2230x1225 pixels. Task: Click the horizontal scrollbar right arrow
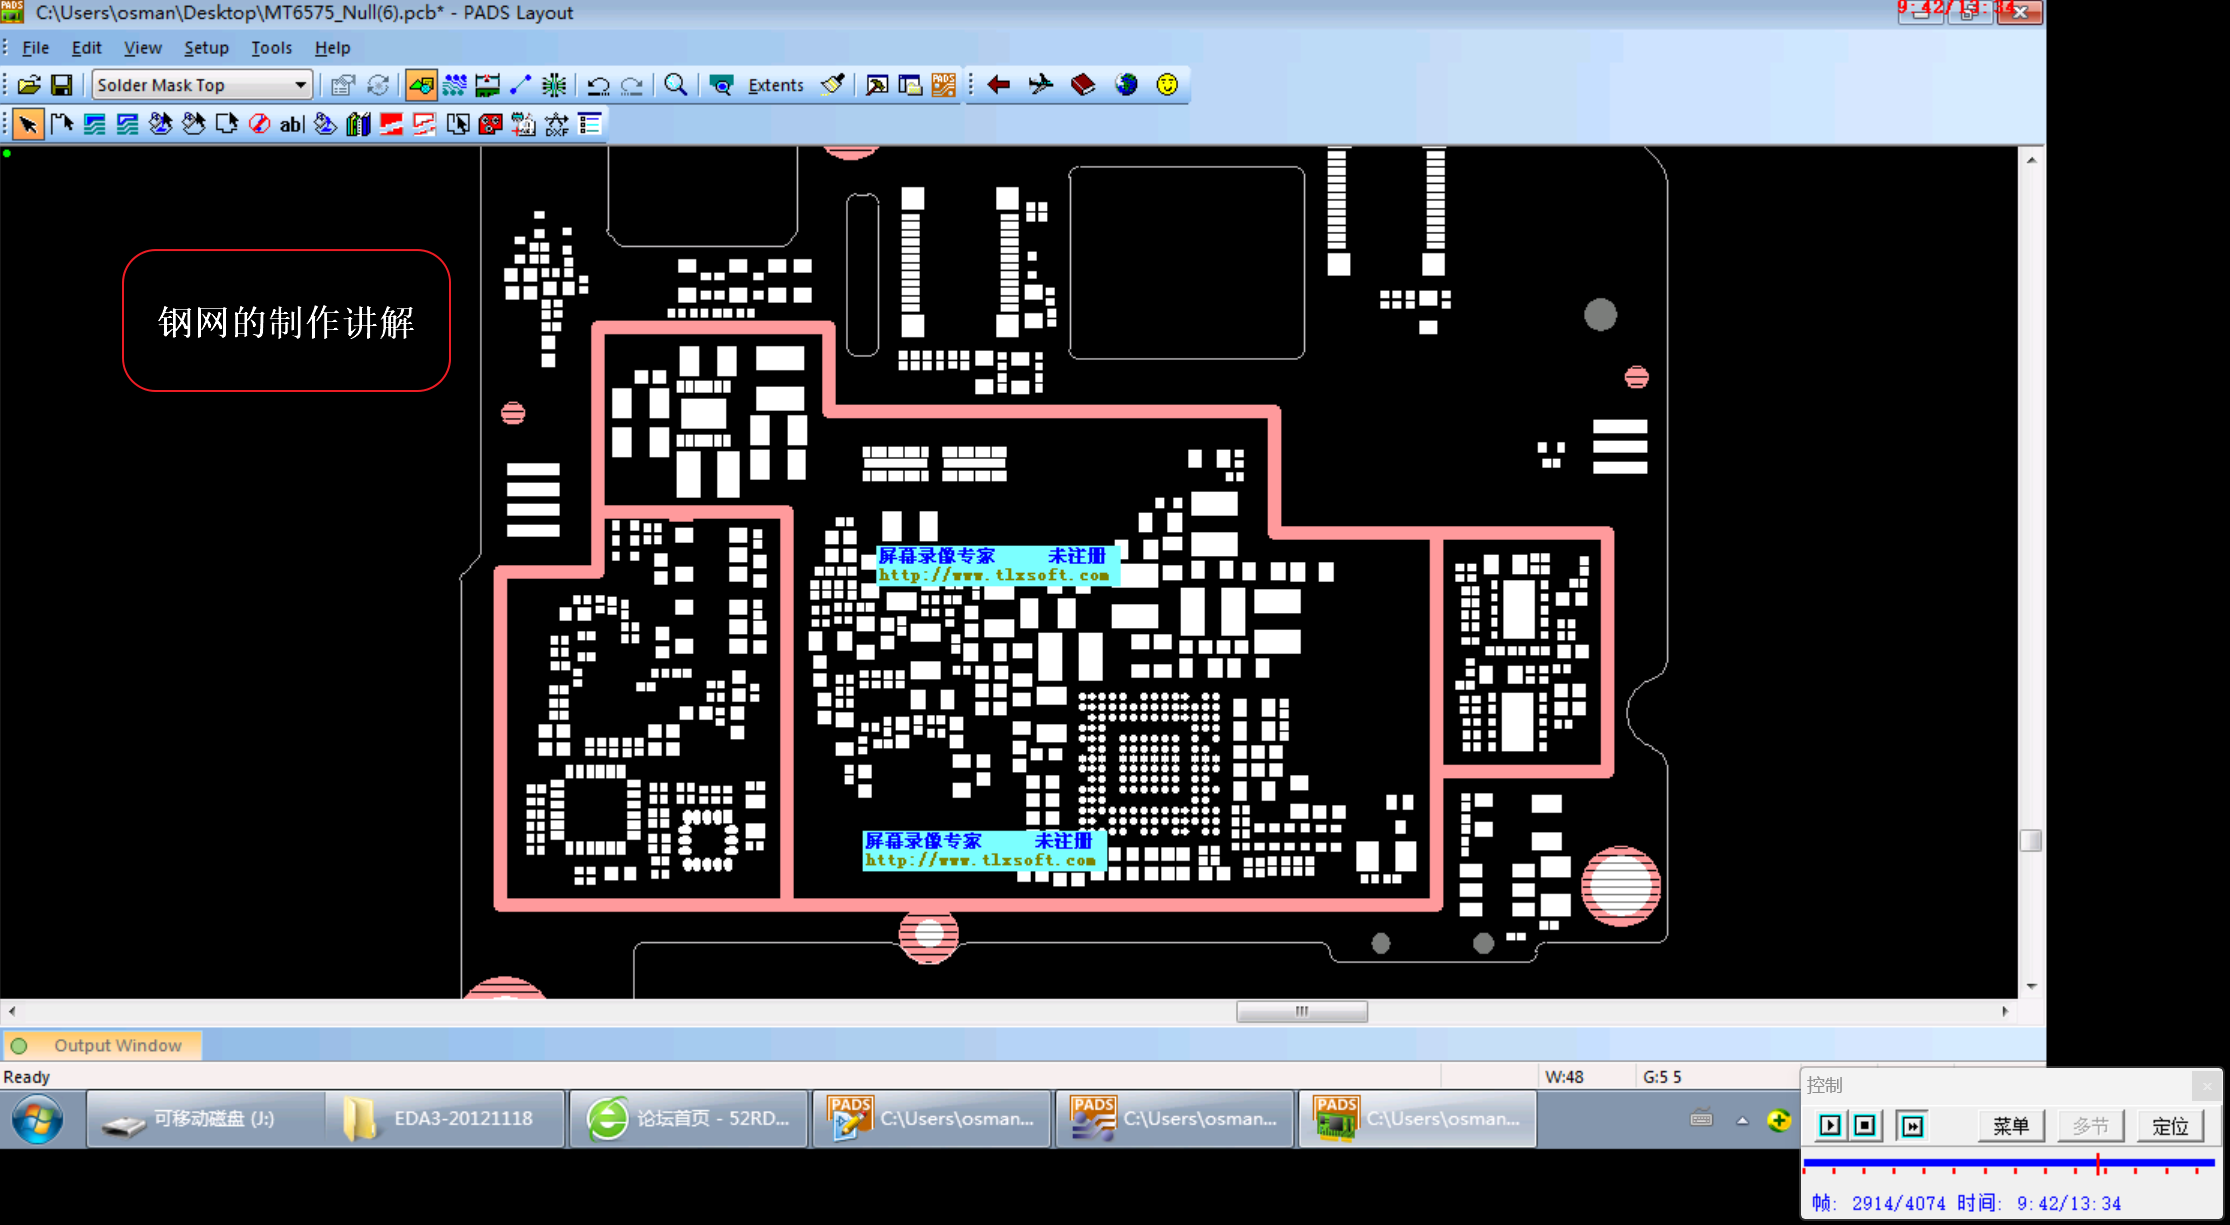(2005, 1011)
